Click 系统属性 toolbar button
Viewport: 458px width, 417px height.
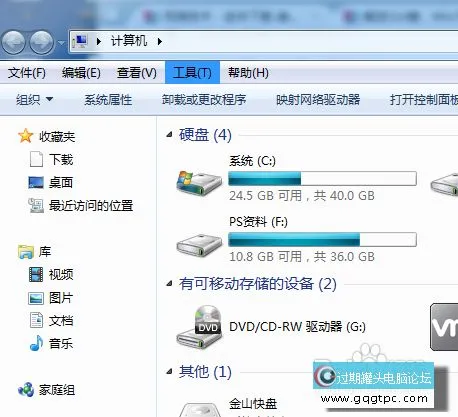108,99
